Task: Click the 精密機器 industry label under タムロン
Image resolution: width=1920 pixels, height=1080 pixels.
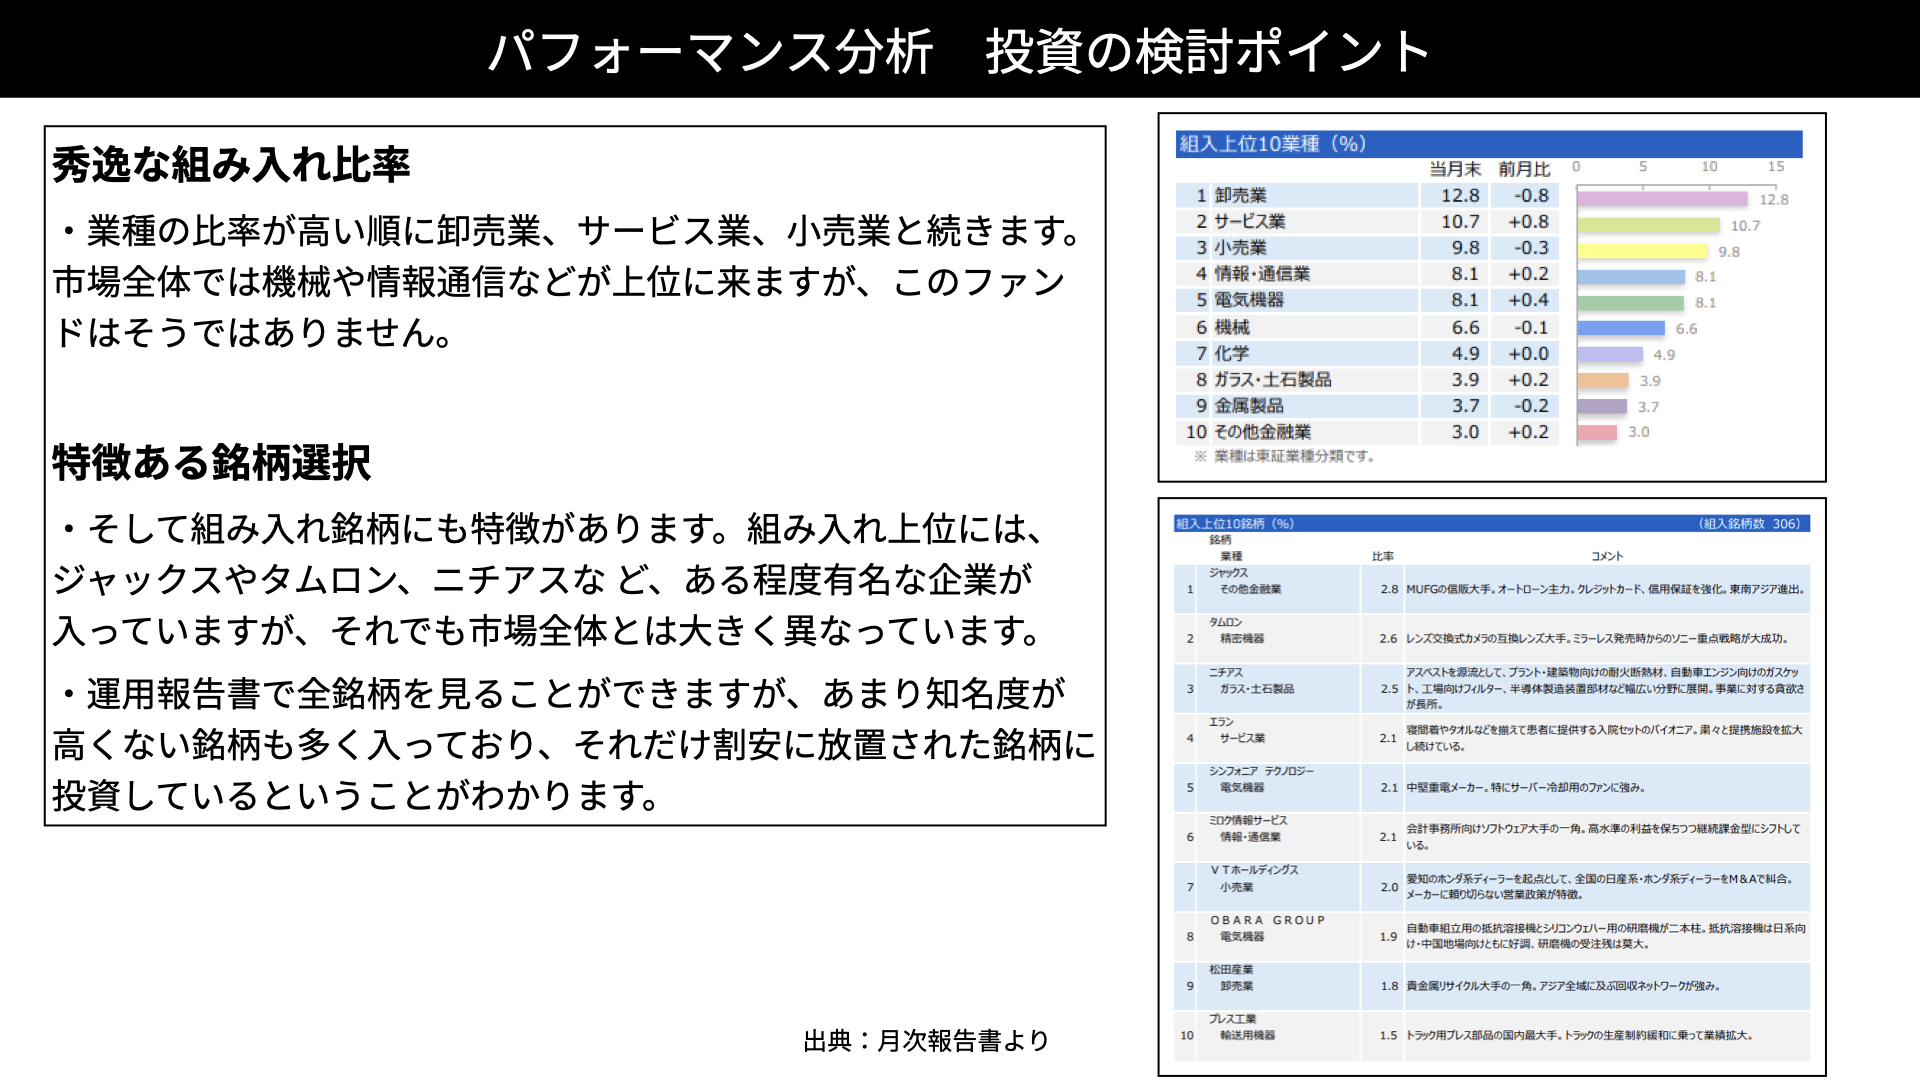Action: pos(1242,638)
